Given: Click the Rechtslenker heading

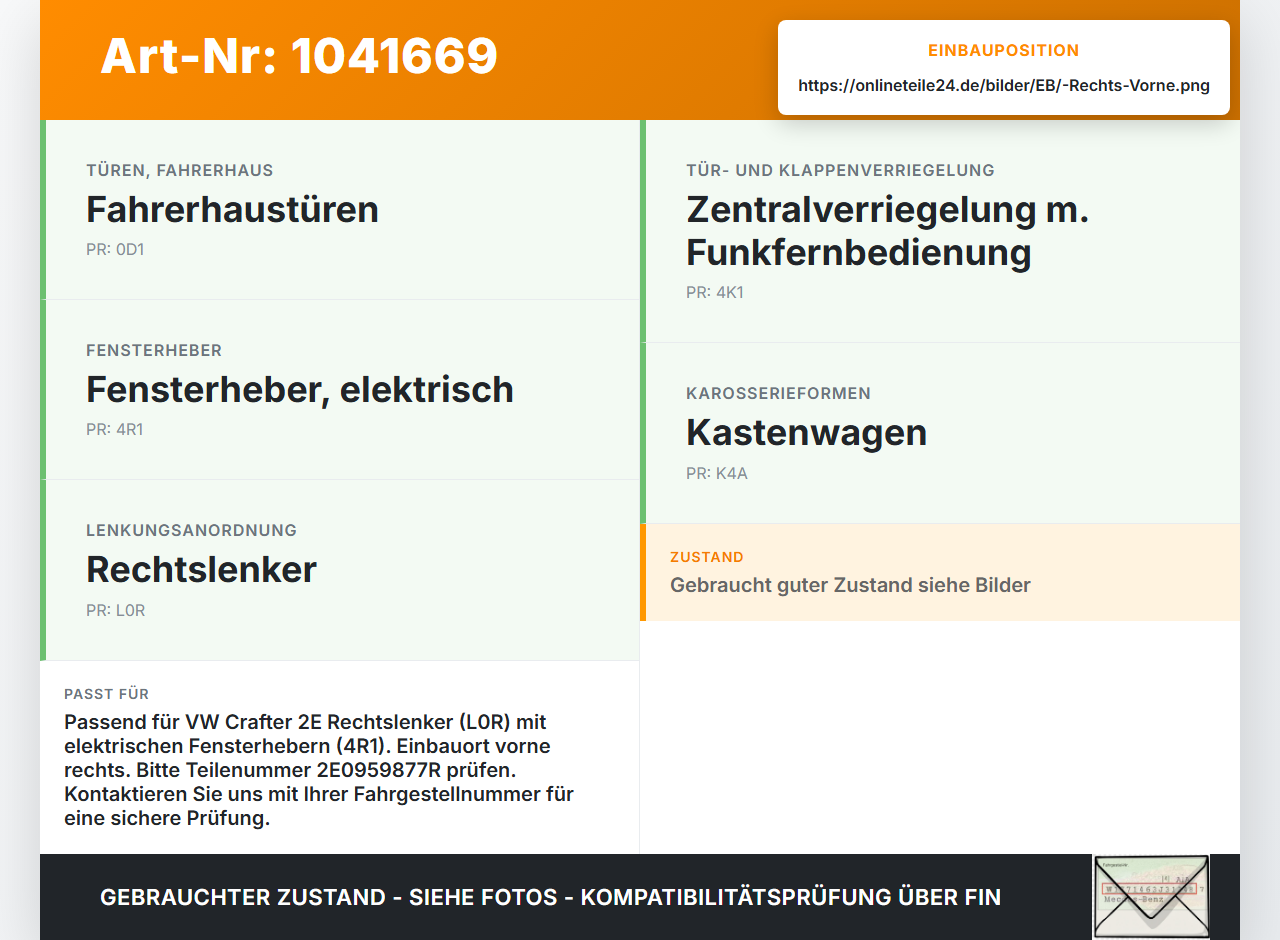Looking at the screenshot, I should click(x=201, y=569).
